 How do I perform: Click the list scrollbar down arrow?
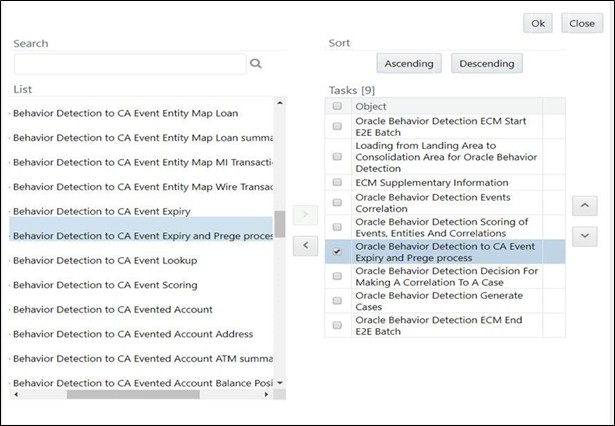coord(280,382)
